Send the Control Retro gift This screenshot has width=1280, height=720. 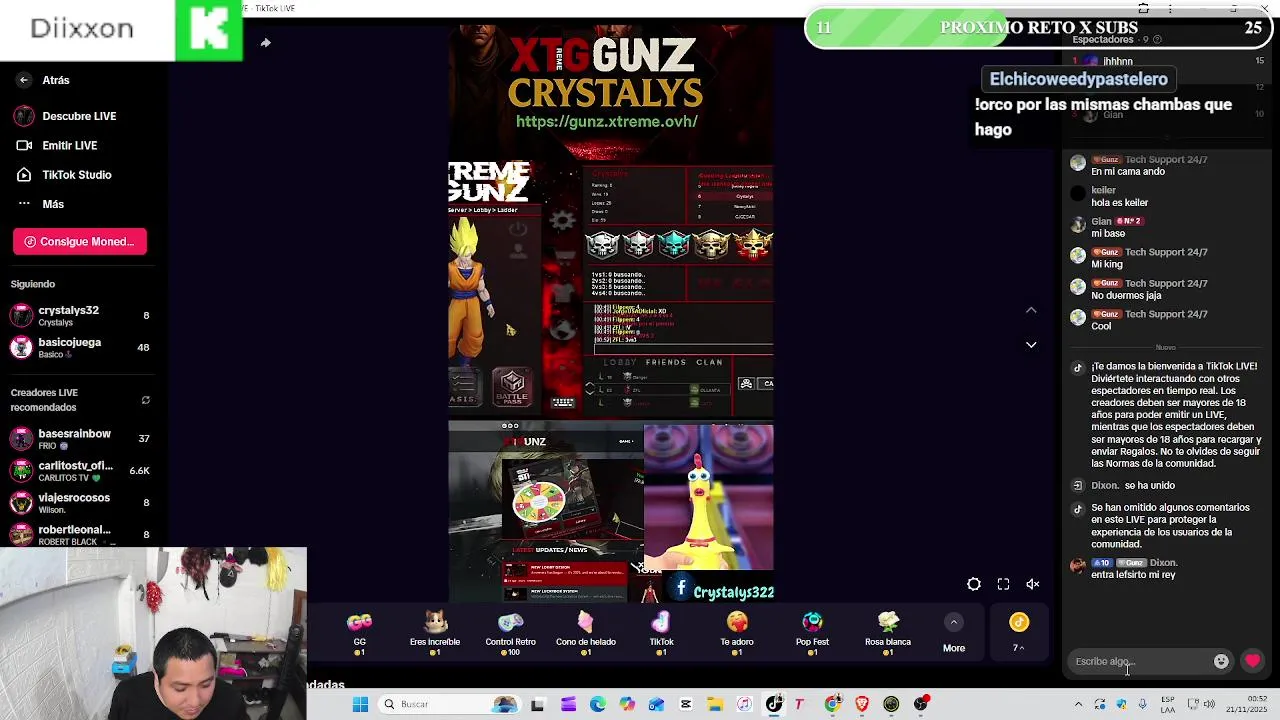pyautogui.click(x=511, y=633)
